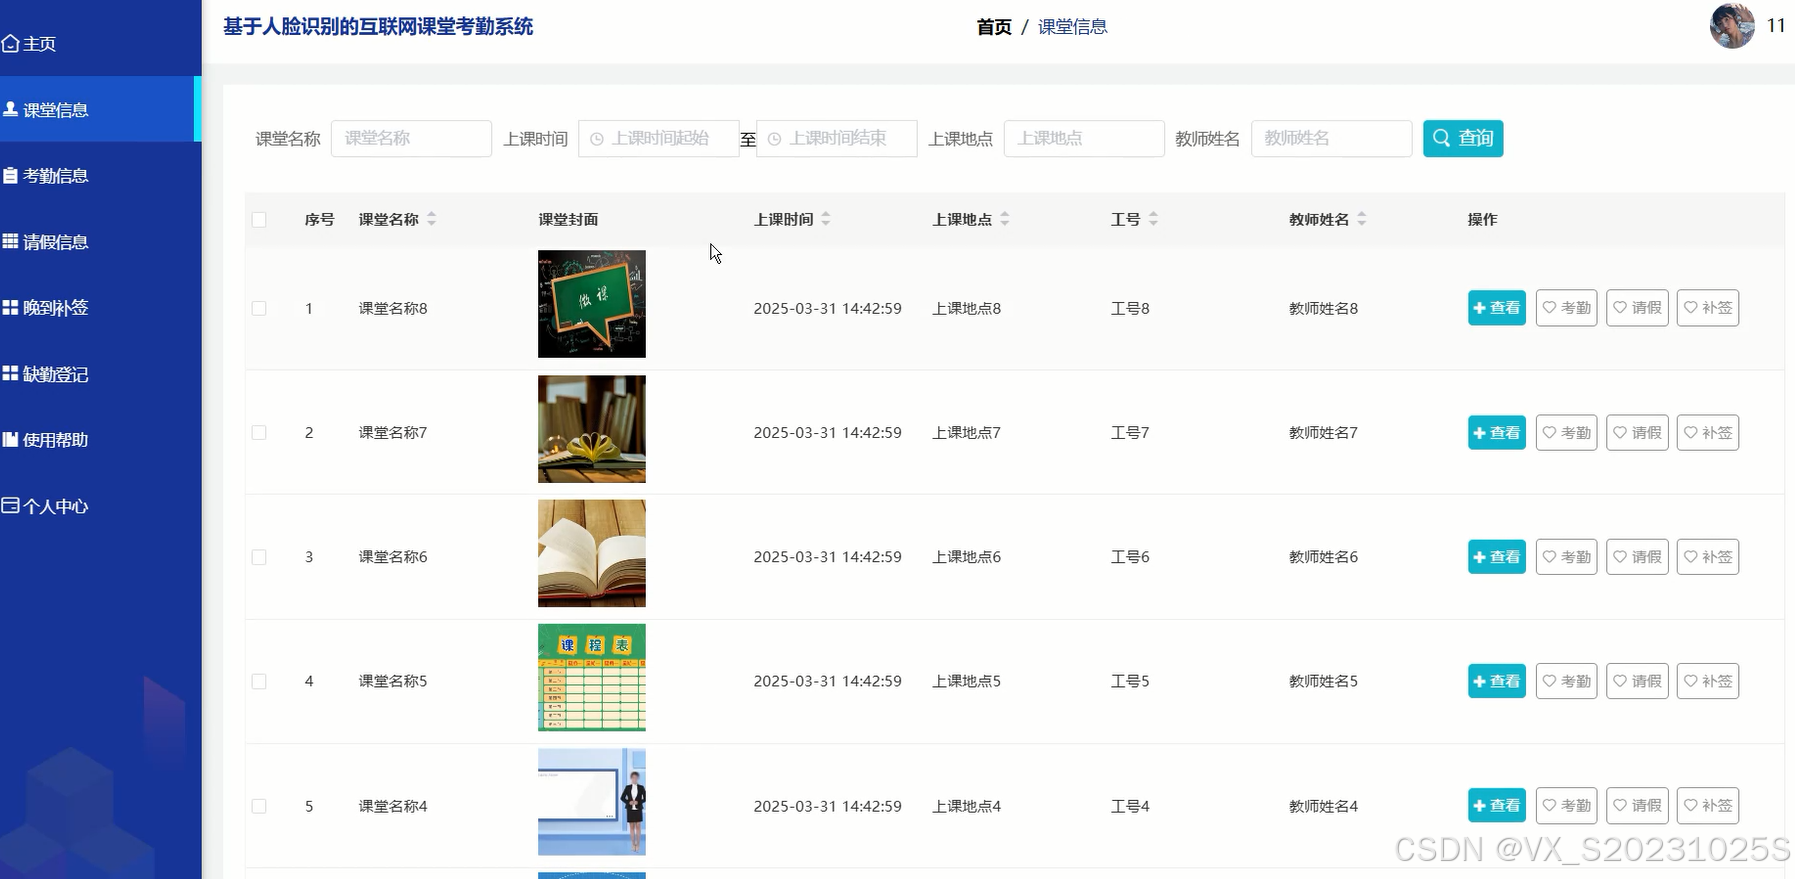Open teacher cover image of 课堂名称4
Screen dimensions: 1795x879
(592, 802)
